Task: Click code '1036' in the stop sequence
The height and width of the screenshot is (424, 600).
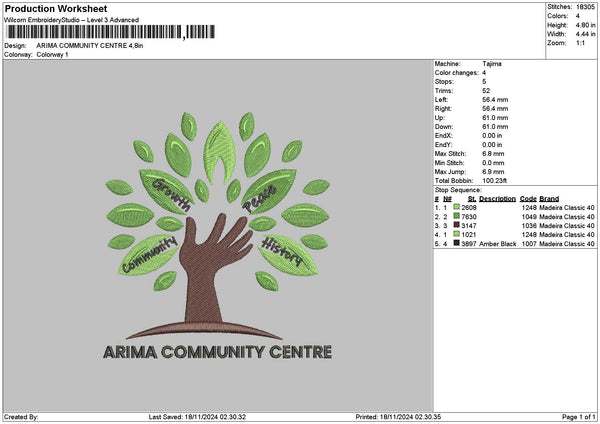Action: click(529, 226)
